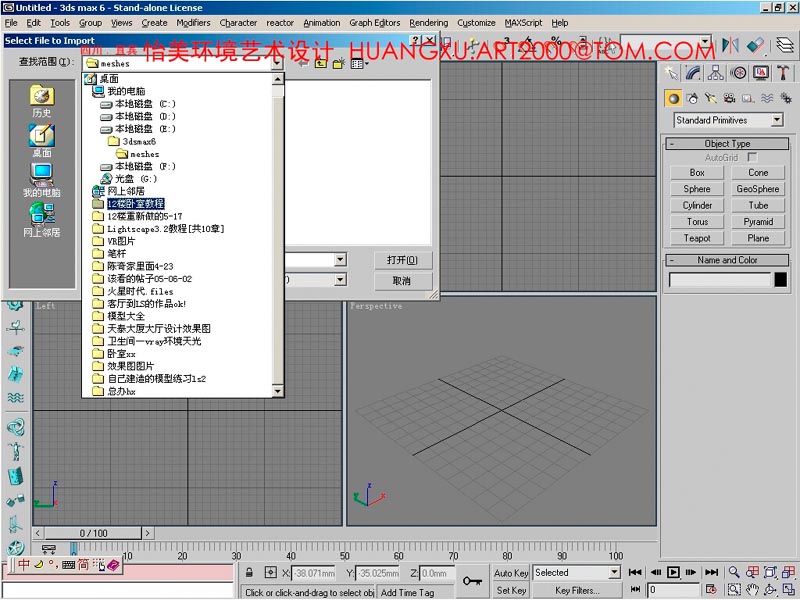Image resolution: width=800 pixels, height=600 pixels.
Task: Collapse the Name and Color rollout
Action: 727,260
